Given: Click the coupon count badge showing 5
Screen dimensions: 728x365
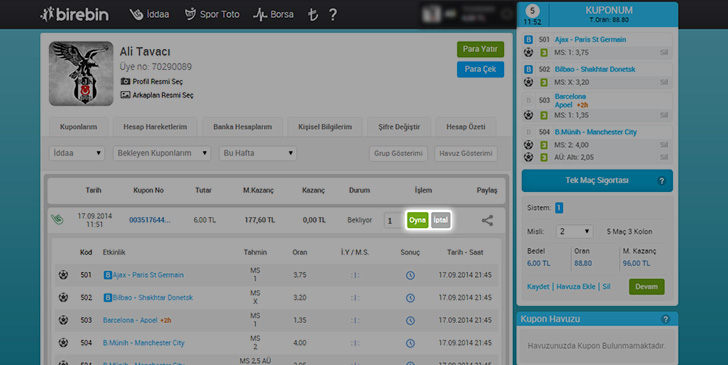Looking at the screenshot, I should point(532,11).
